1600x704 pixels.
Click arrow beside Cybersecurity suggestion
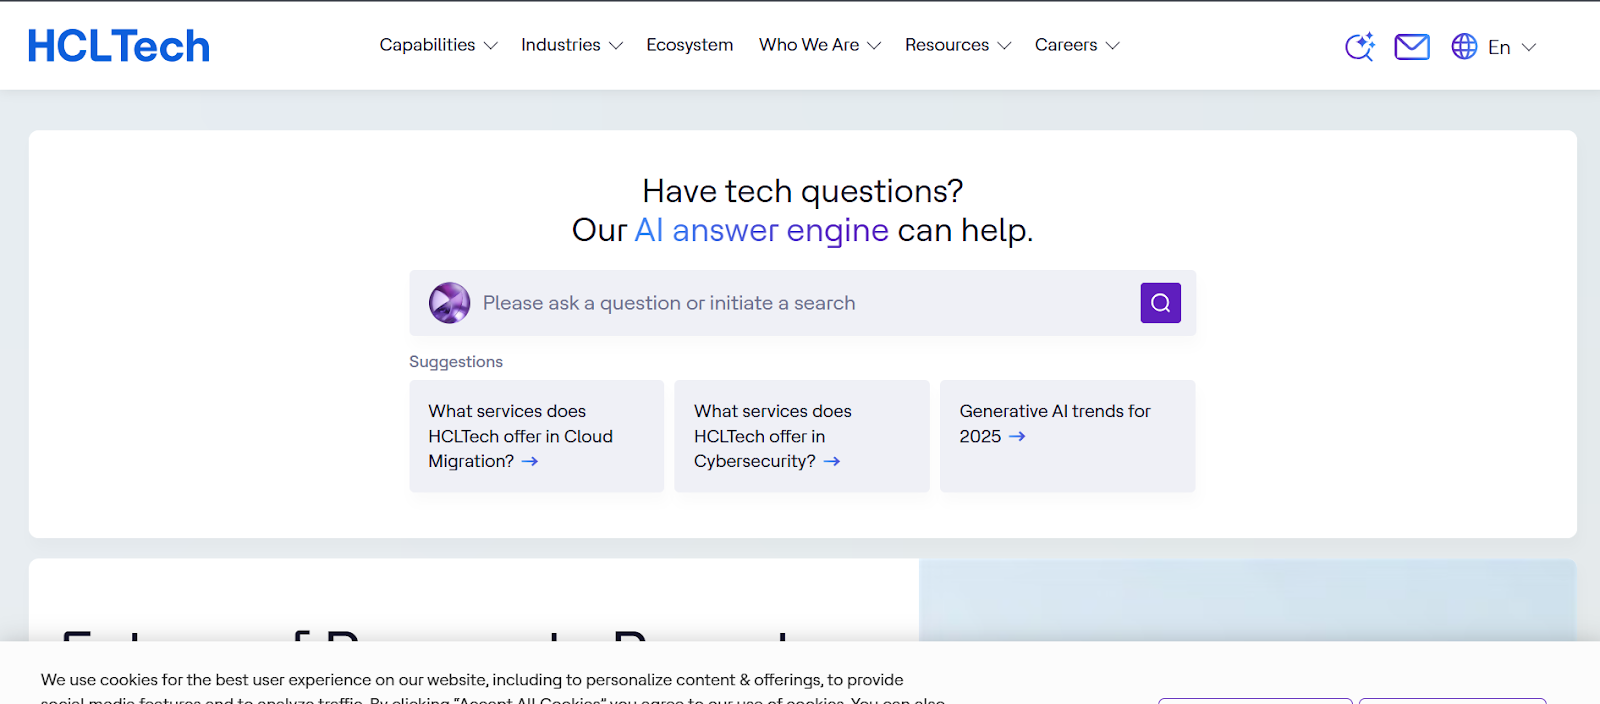click(832, 461)
